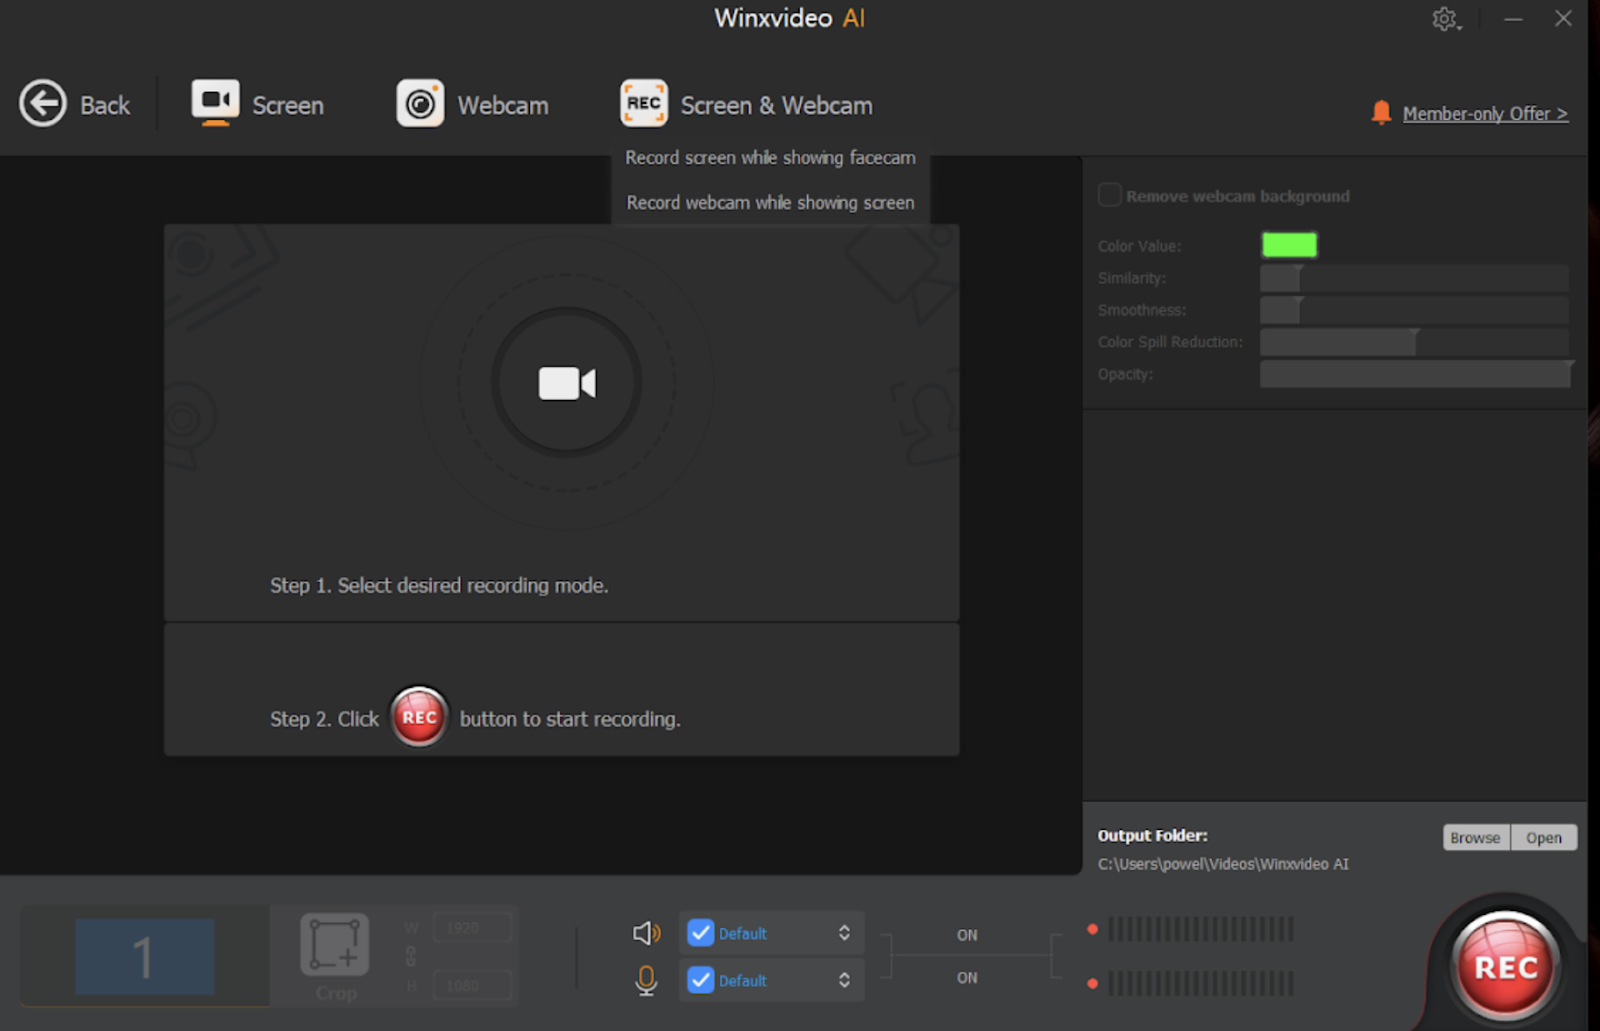Click the width-height link icon

[411, 956]
